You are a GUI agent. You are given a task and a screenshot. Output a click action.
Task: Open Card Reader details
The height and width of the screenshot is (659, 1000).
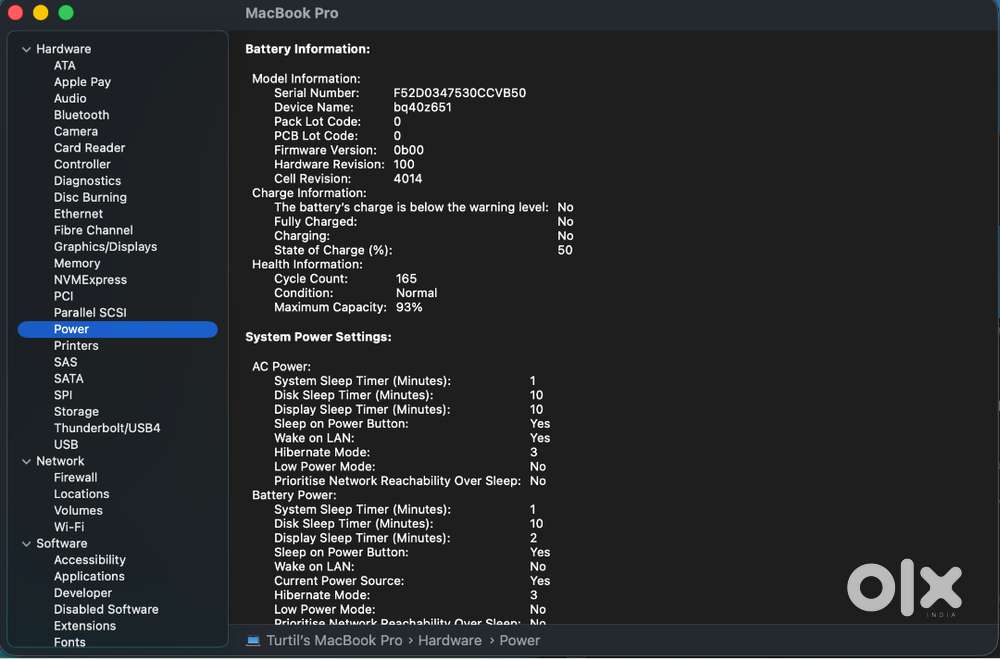(89, 148)
